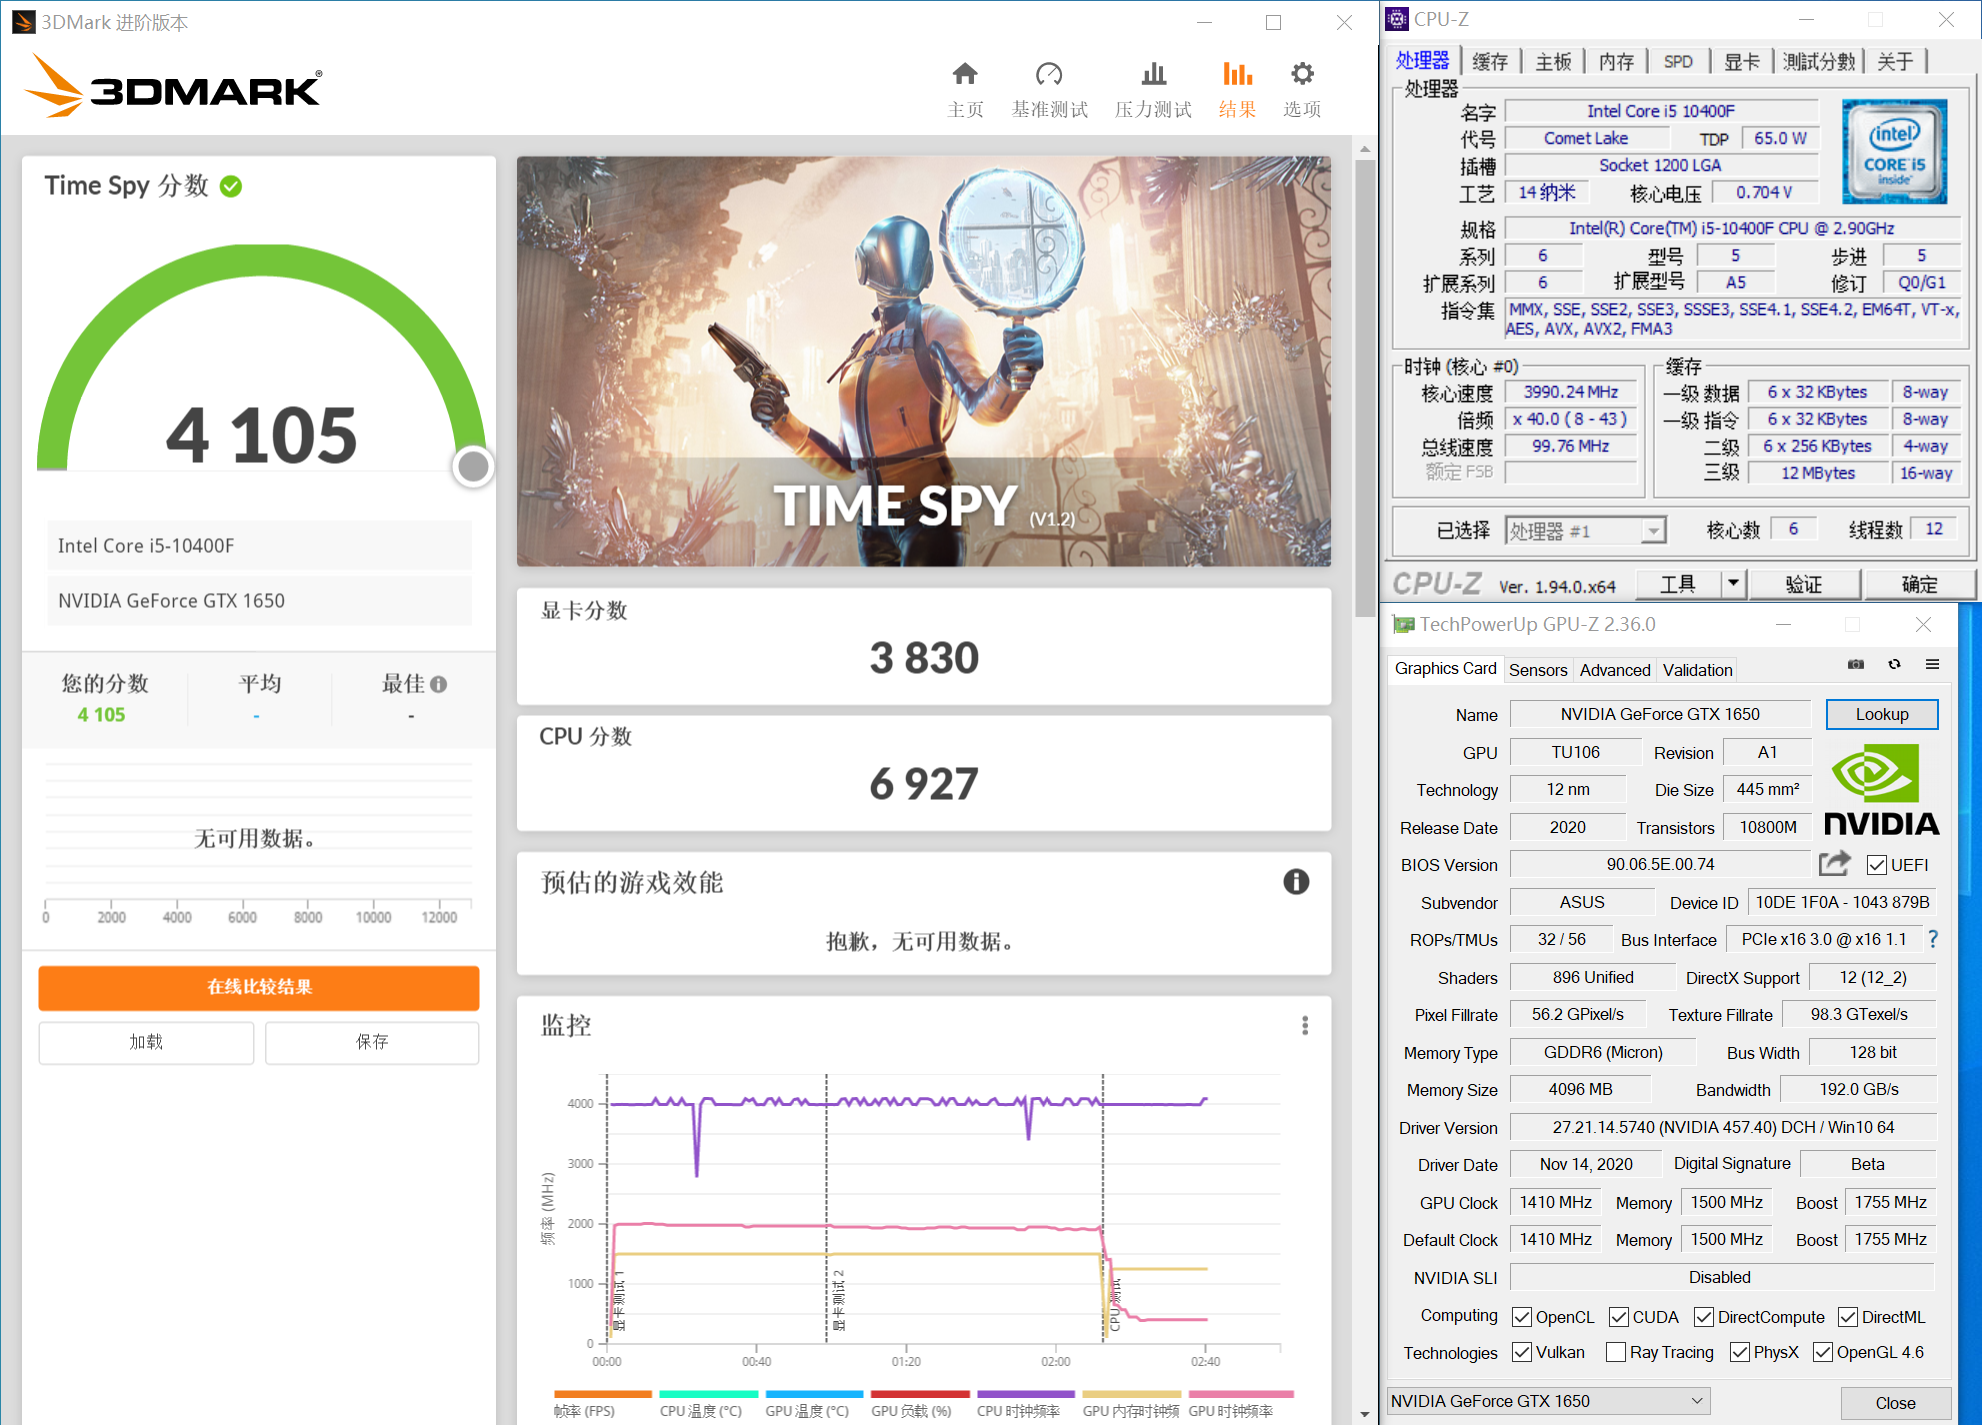Screen dimensions: 1982x1425
Task: Click the orange 帧率 (FPS) legend swatch
Action: [x=602, y=1393]
